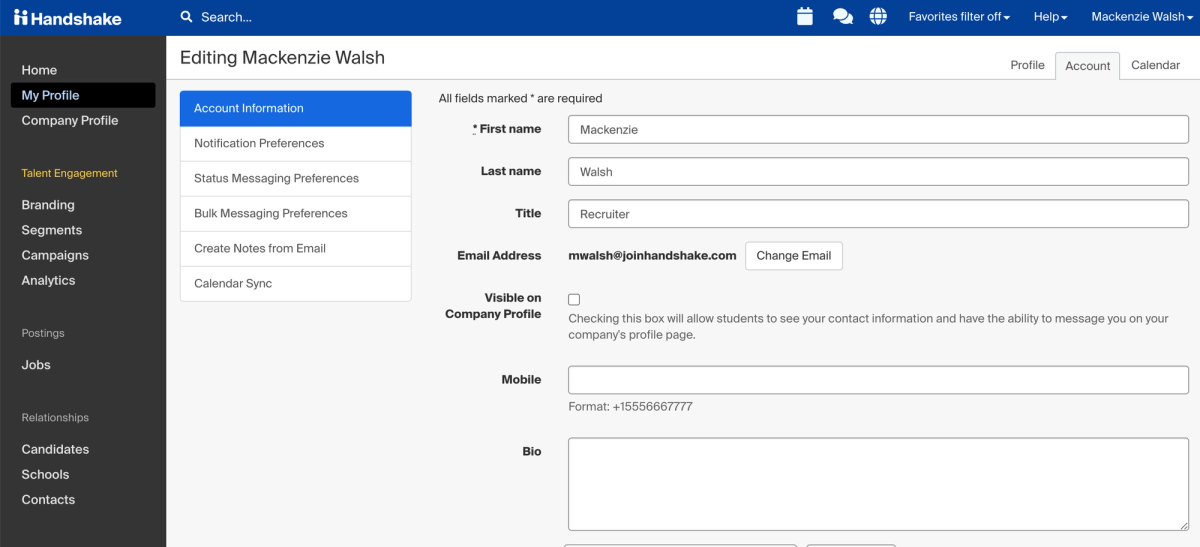Open Company Profile in sidebar
1200x547 pixels.
[70, 120]
